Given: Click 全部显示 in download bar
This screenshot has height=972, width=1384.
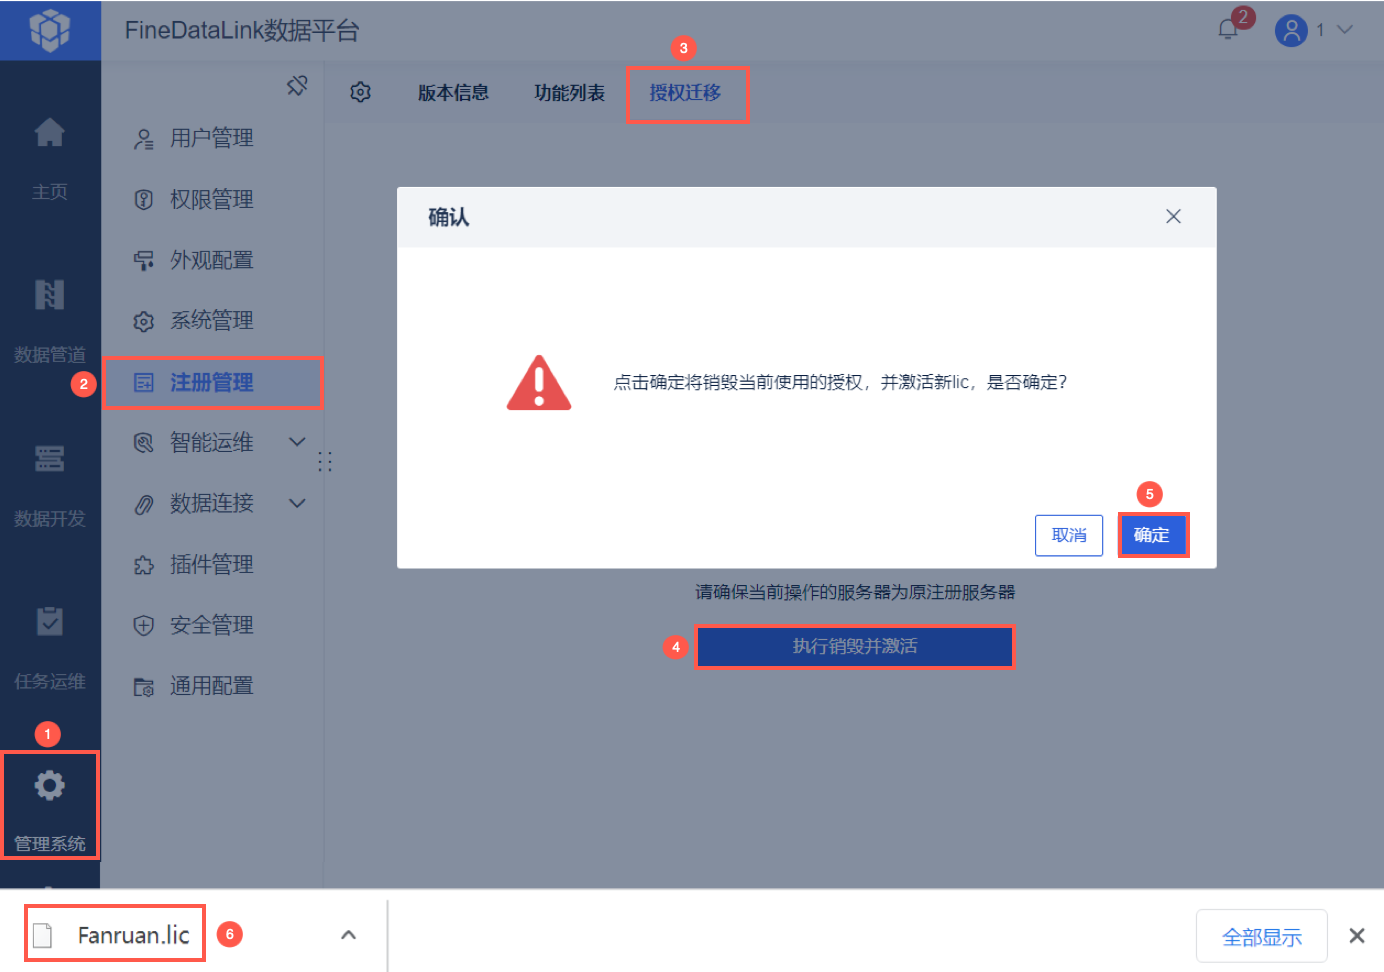Looking at the screenshot, I should coord(1262,936).
